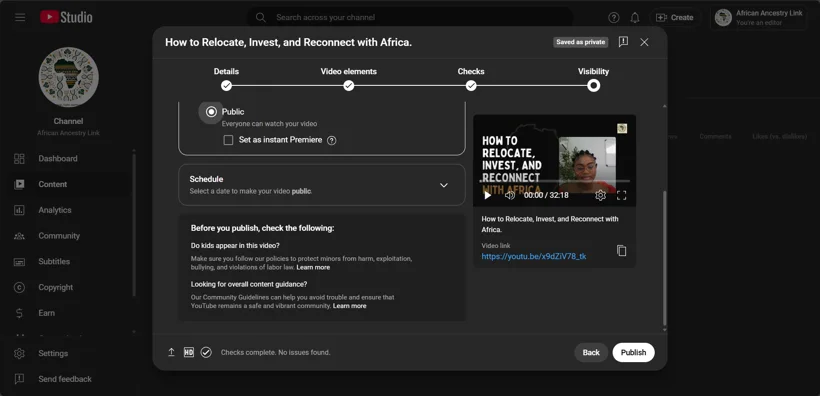The height and width of the screenshot is (396, 820).
Task: Open the hamburger navigation menu
Action: [x=20, y=17]
